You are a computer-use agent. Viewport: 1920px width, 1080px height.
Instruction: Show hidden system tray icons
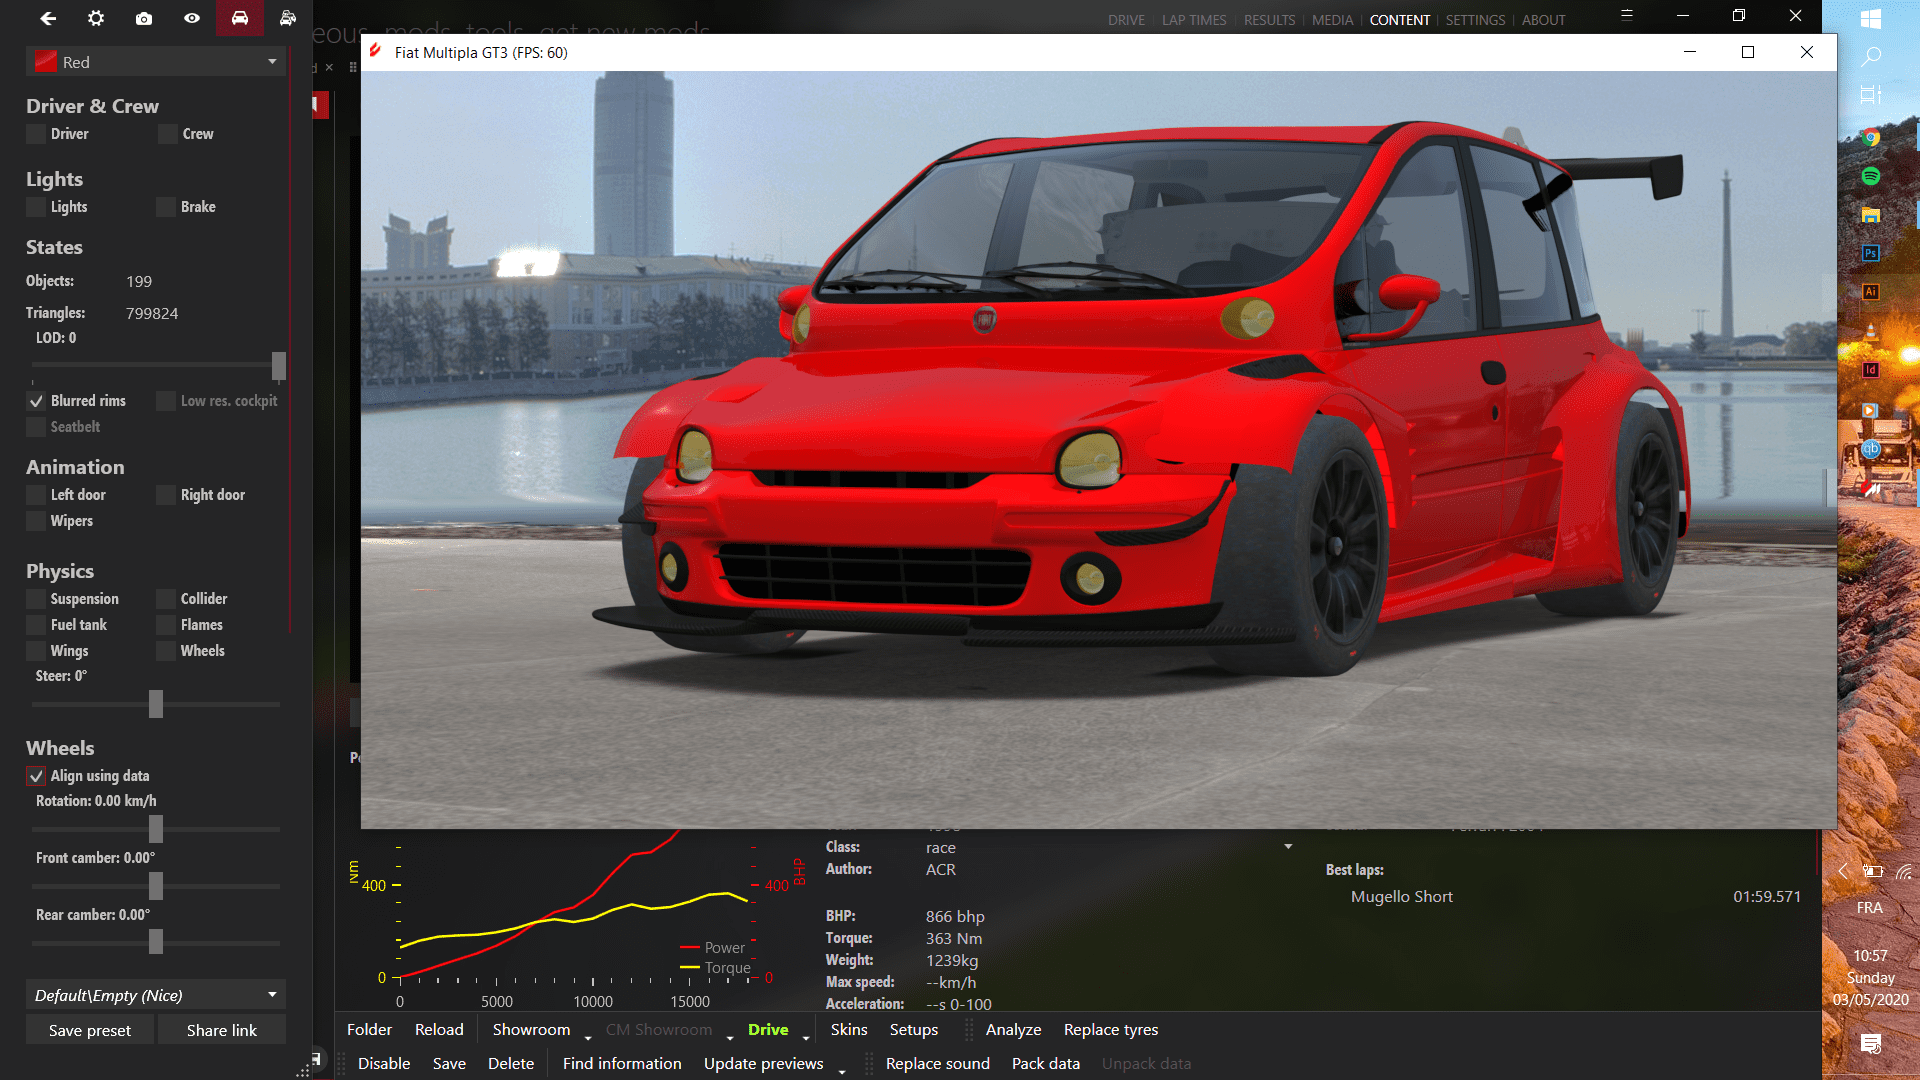coord(1843,871)
